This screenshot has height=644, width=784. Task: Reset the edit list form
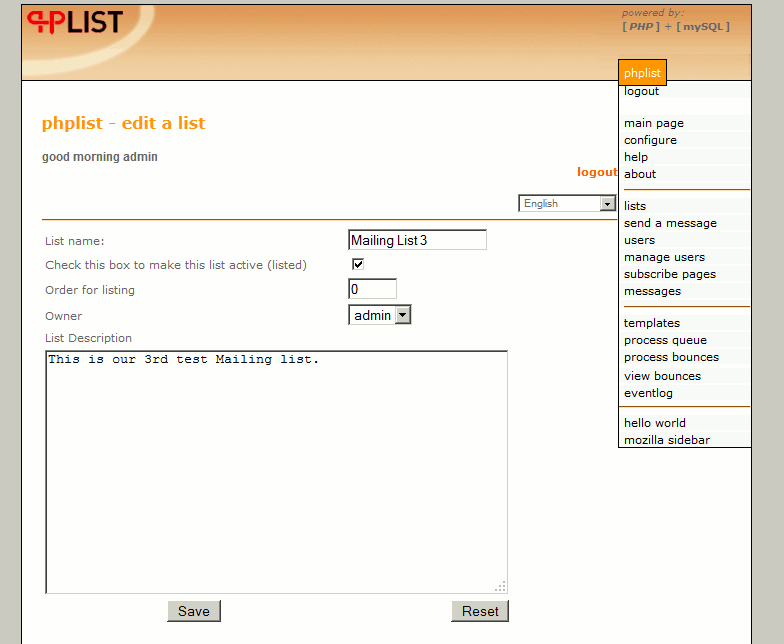coord(480,611)
